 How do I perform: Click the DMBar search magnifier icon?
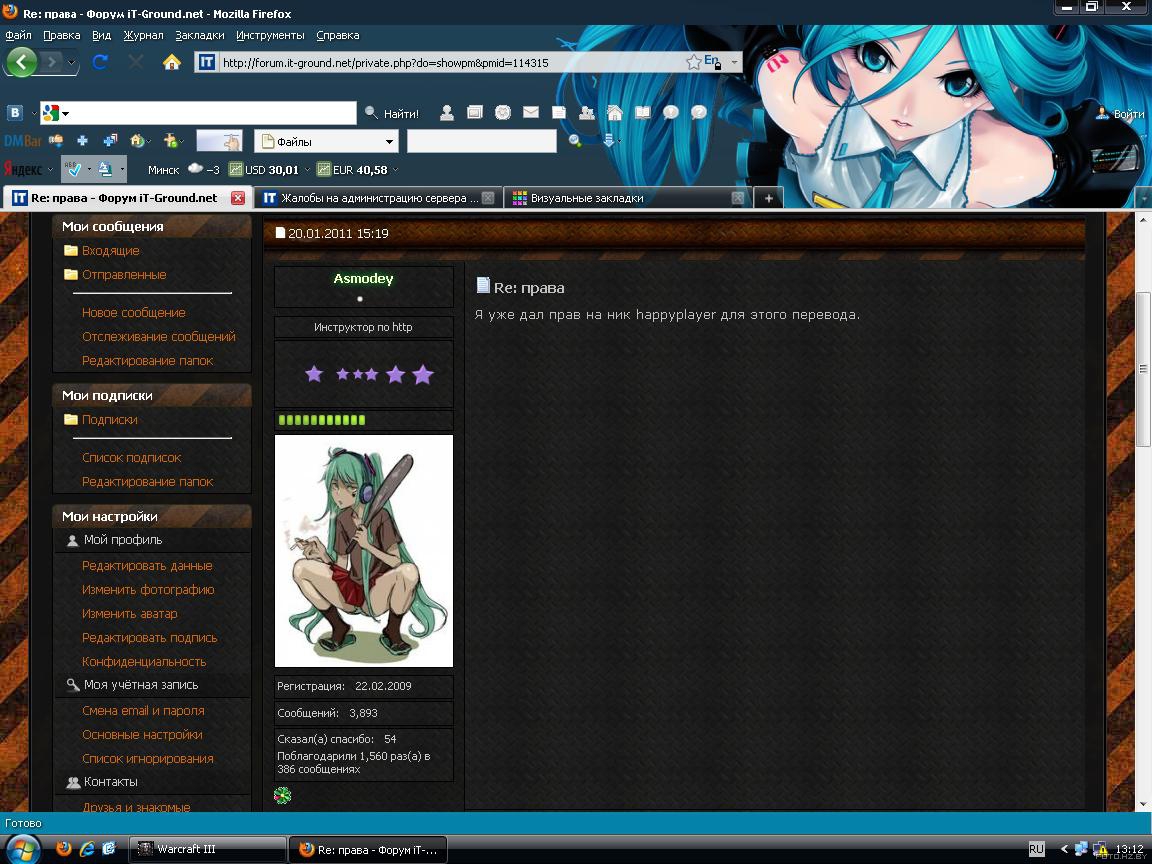pyautogui.click(x=575, y=140)
